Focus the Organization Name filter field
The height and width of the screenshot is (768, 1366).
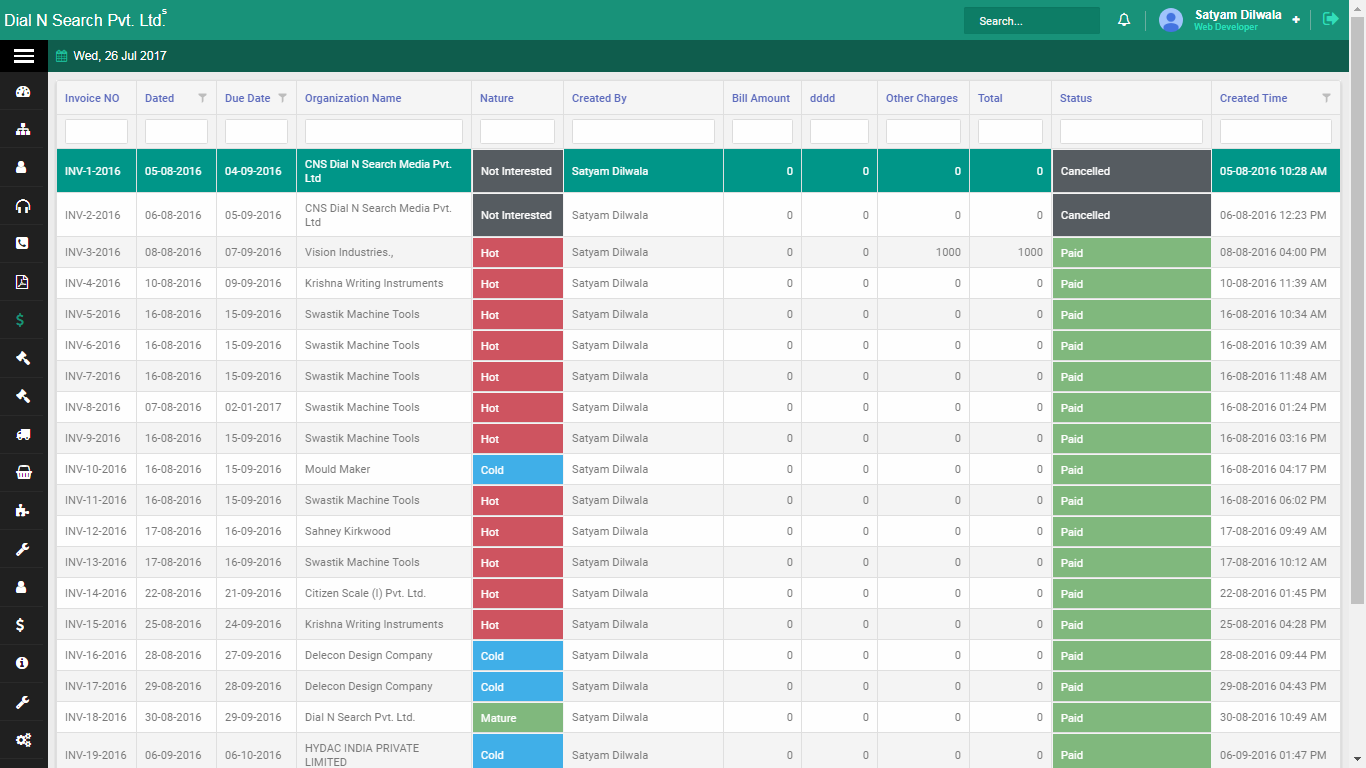pos(384,131)
